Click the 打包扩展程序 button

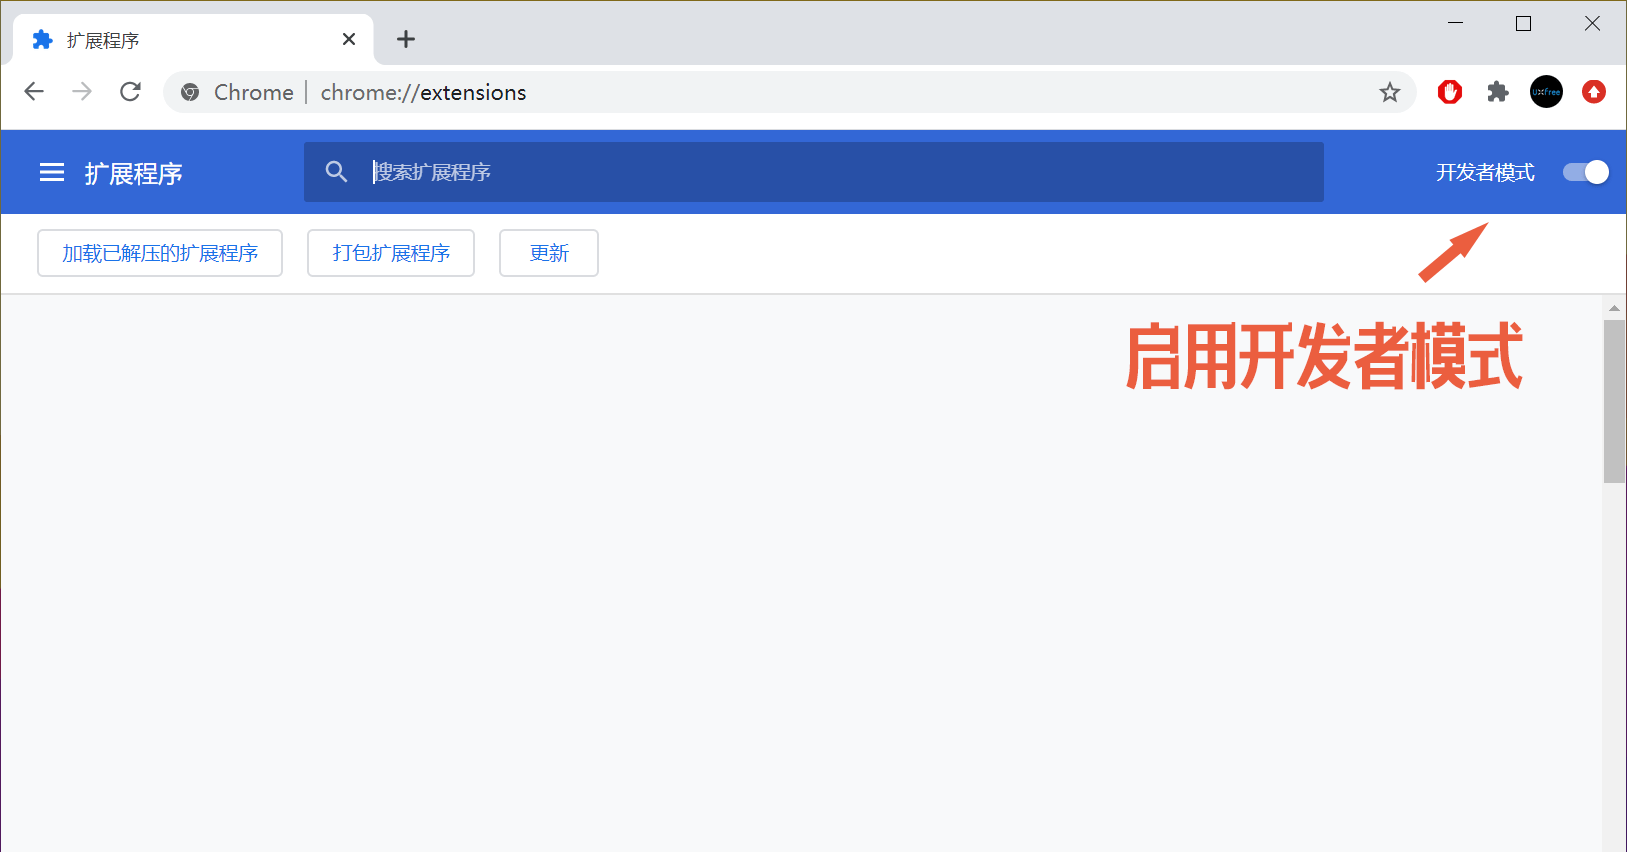click(x=391, y=253)
